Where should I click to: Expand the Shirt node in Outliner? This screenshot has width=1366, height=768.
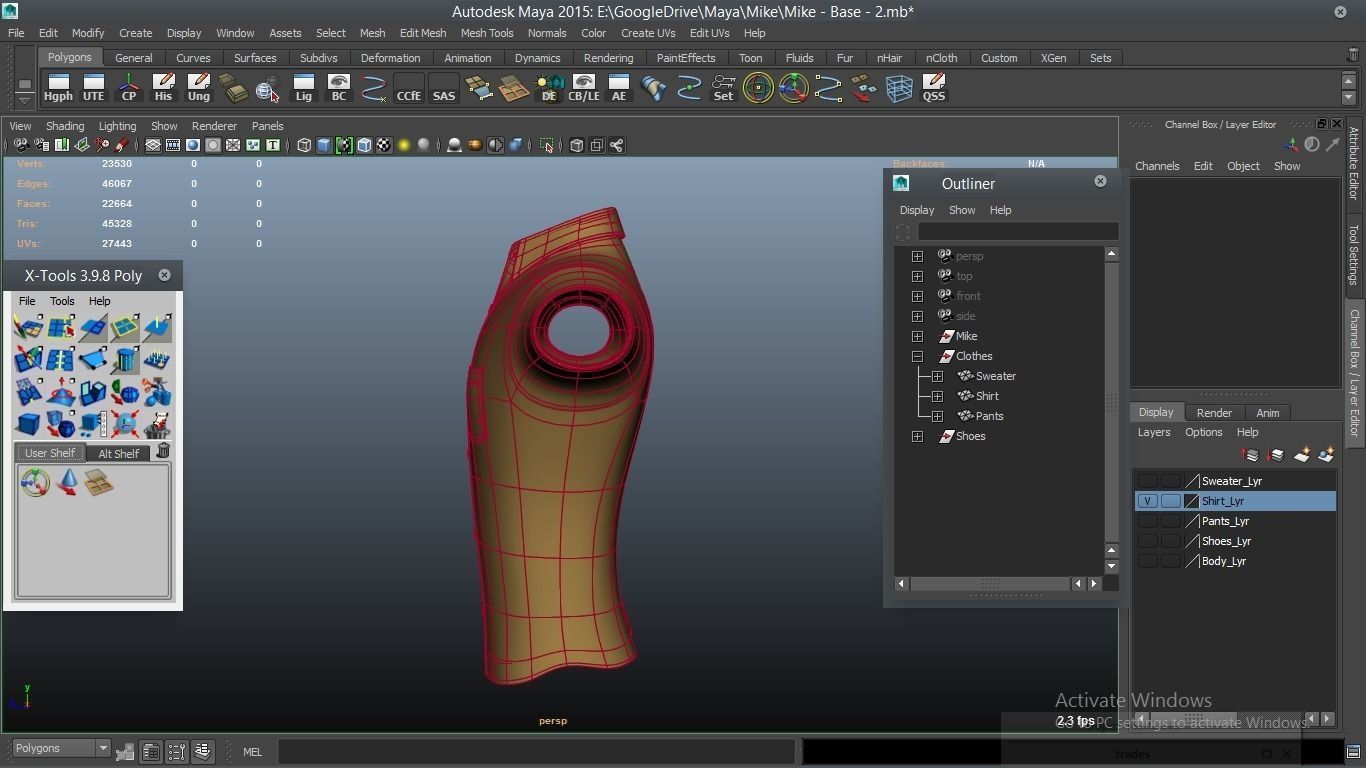tap(937, 396)
